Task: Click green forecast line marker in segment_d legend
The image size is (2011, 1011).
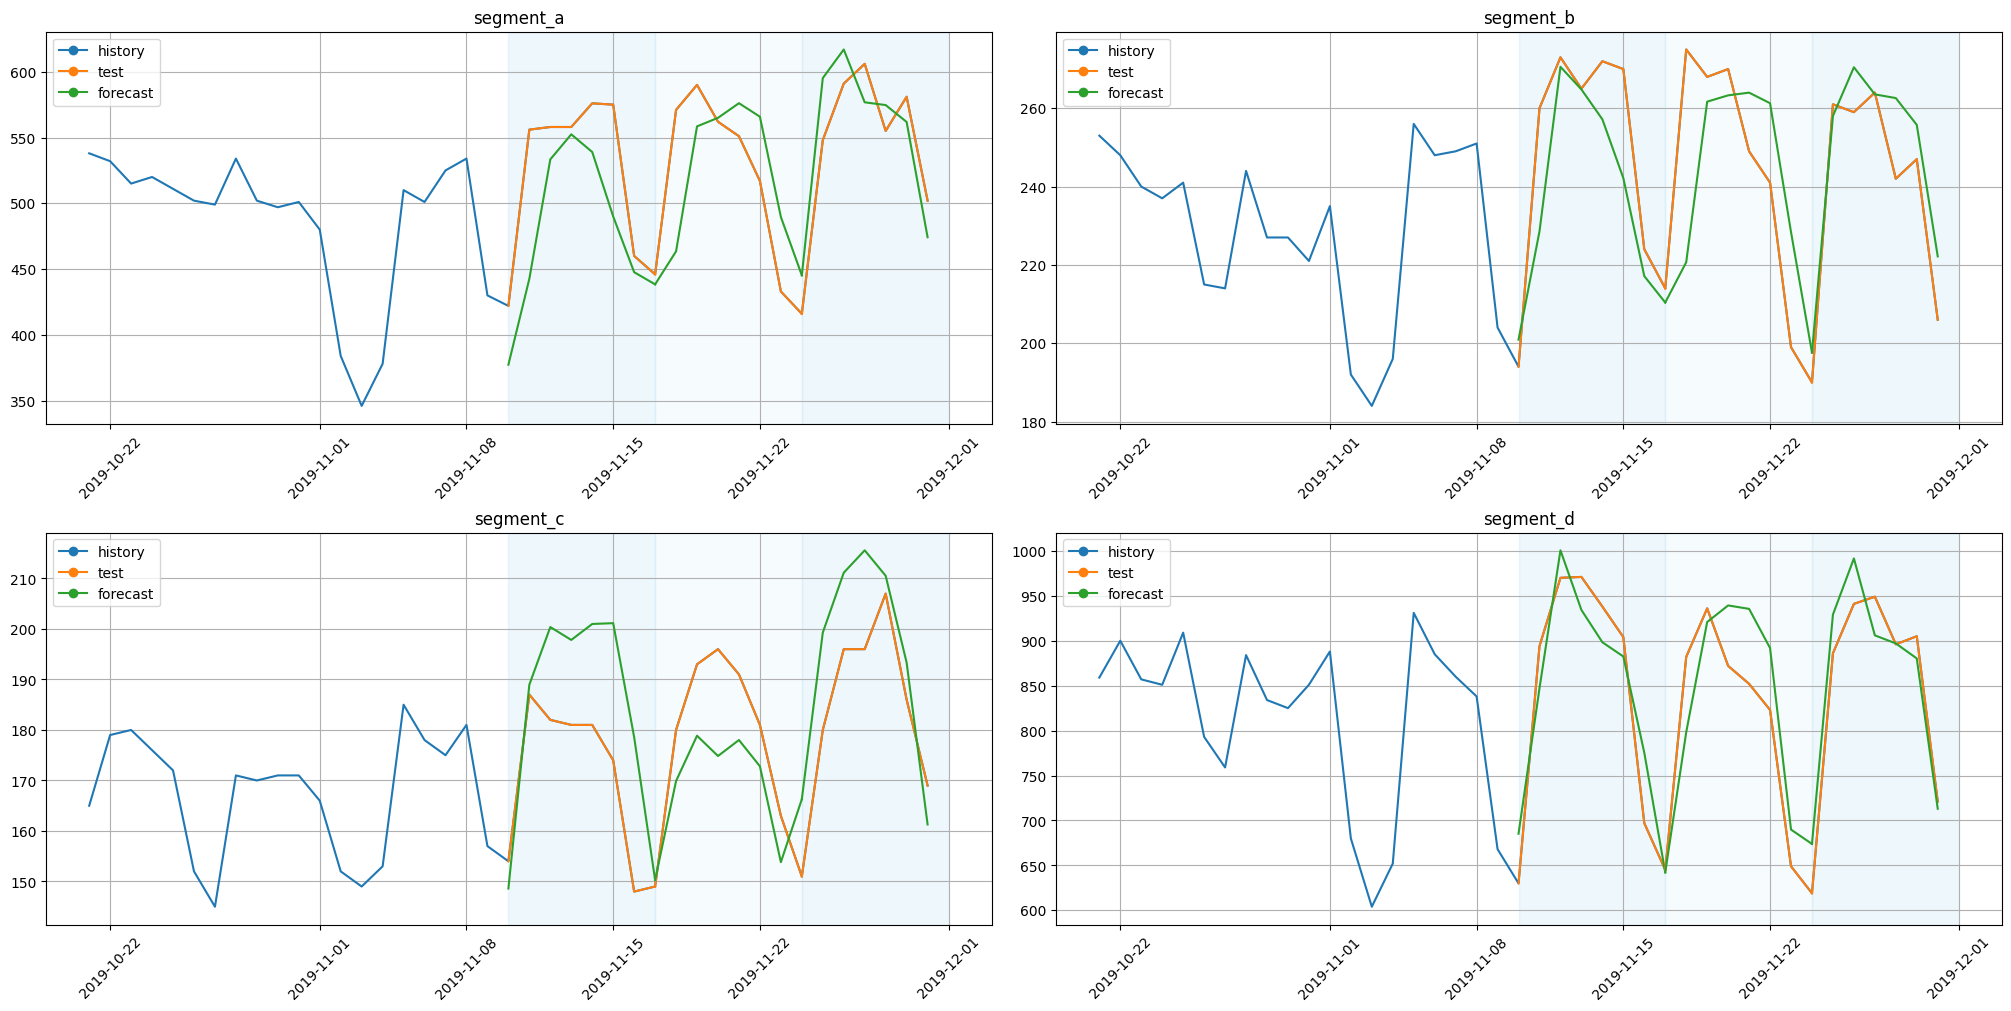Action: pos(1084,594)
